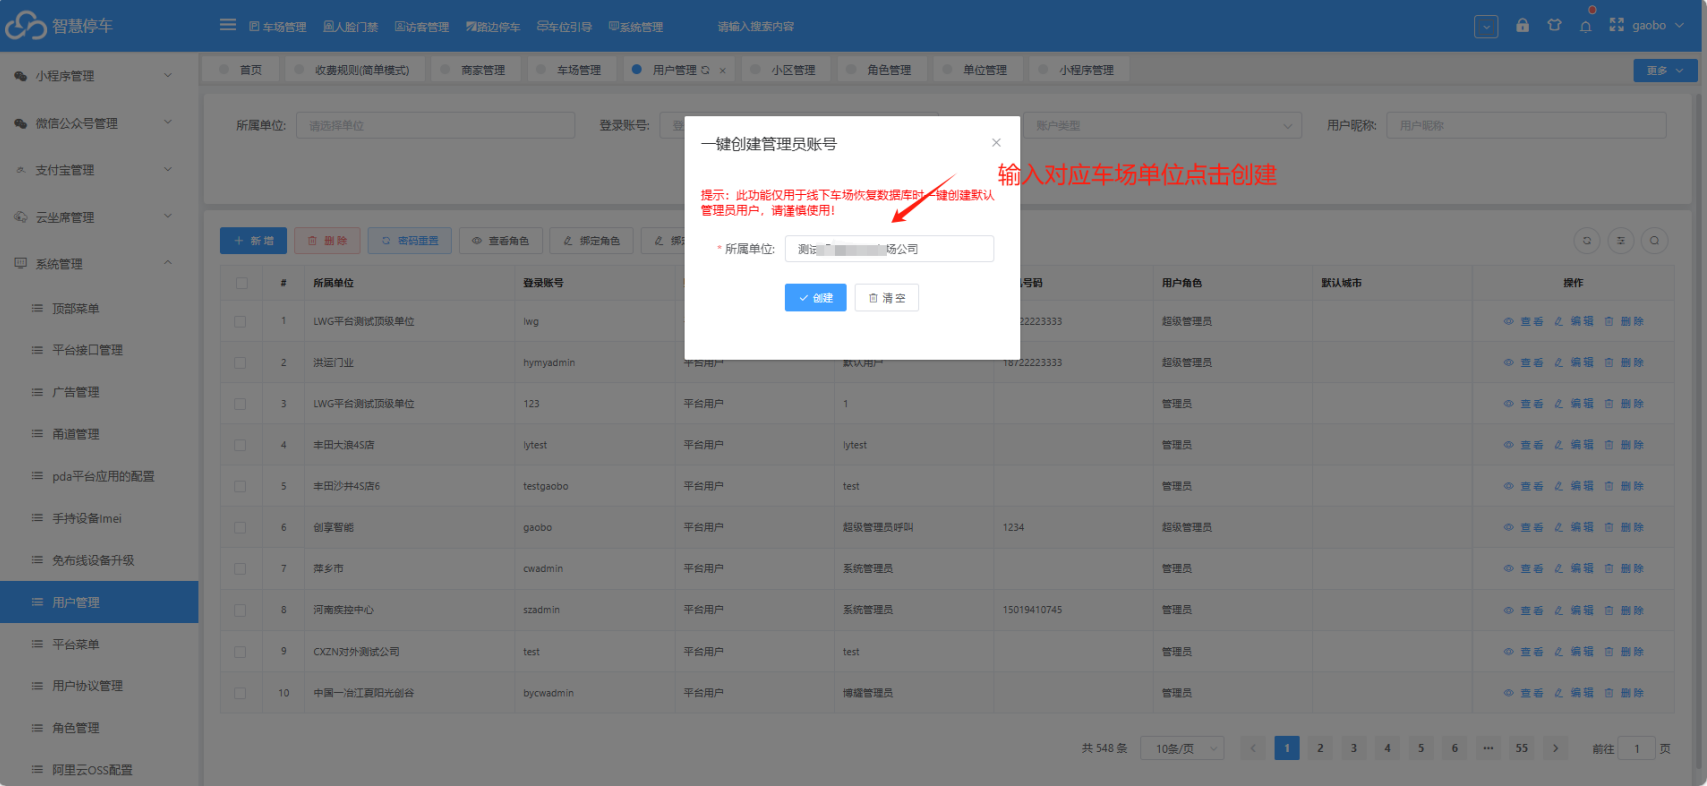The height and width of the screenshot is (786, 1707).
Task: Open 平台菜单 in the sidebar
Action: [x=99, y=644]
